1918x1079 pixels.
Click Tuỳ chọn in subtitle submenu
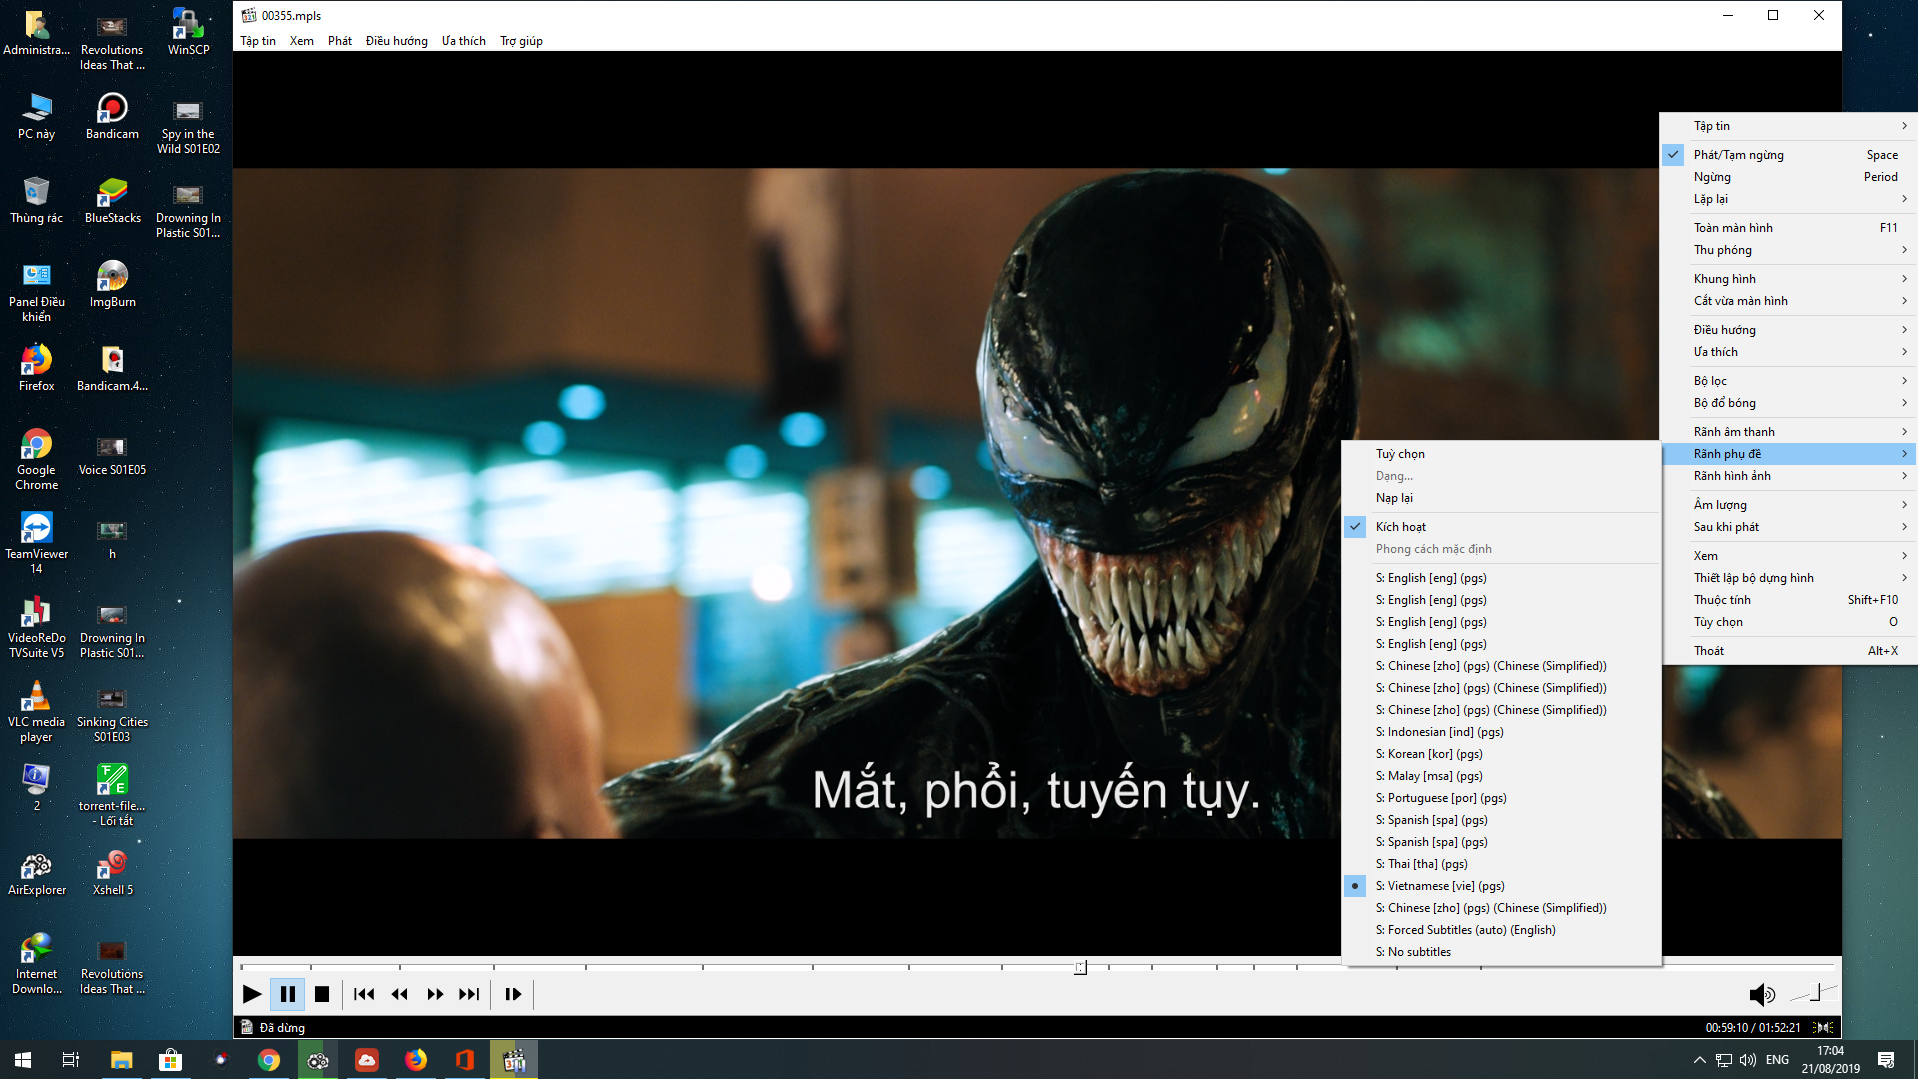coord(1501,454)
